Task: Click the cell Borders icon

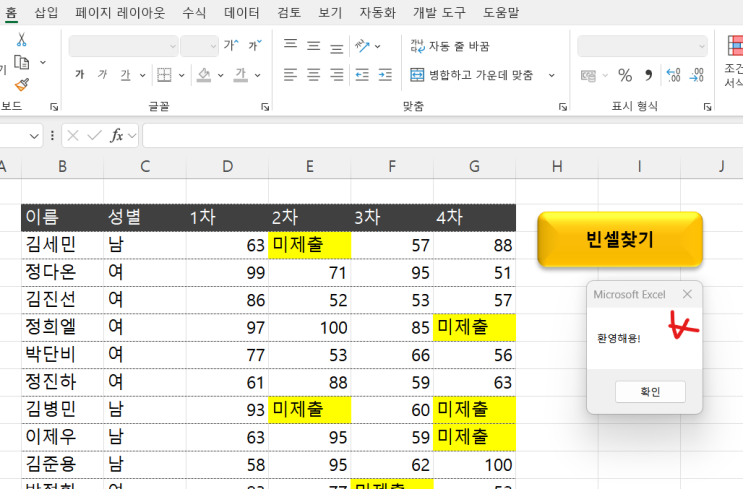Action: [x=164, y=75]
